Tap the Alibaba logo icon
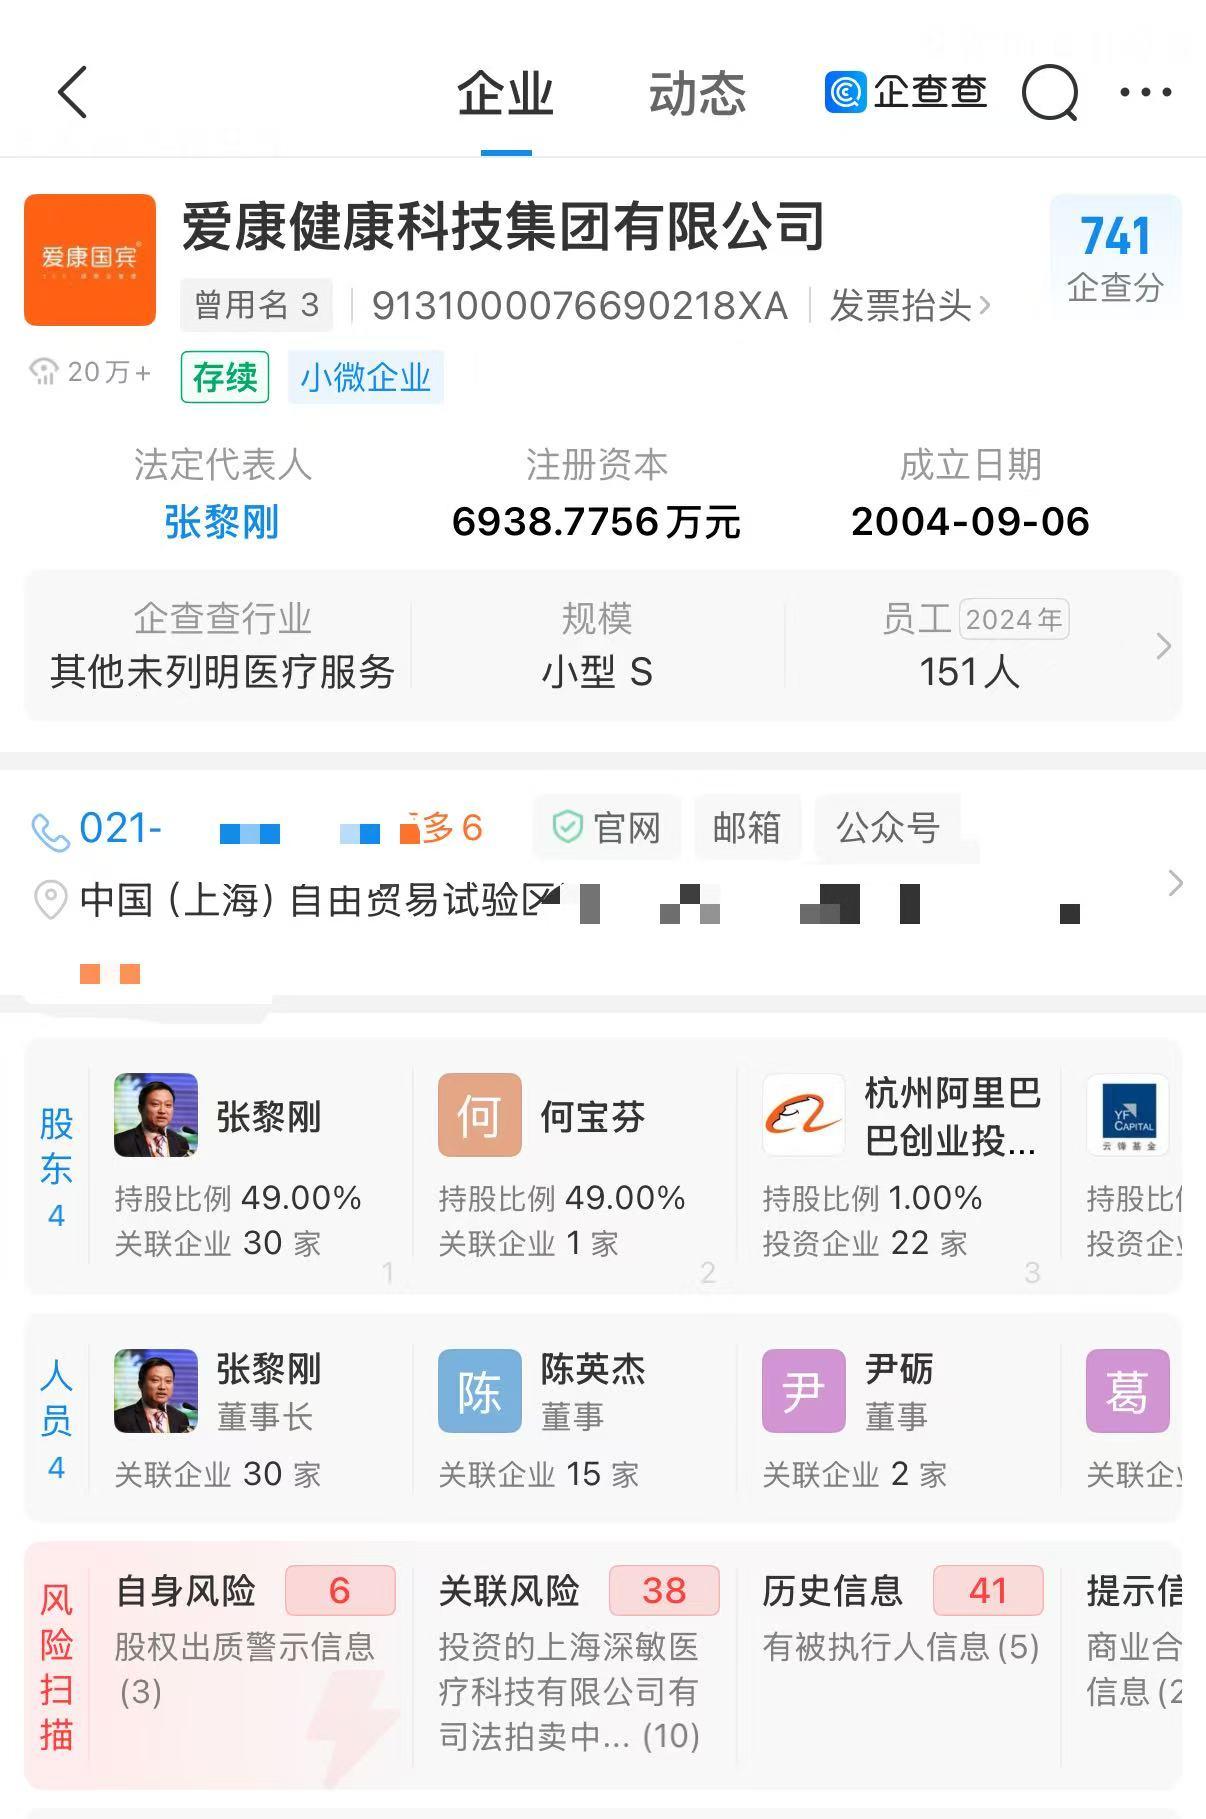1206x1819 pixels. (804, 1115)
